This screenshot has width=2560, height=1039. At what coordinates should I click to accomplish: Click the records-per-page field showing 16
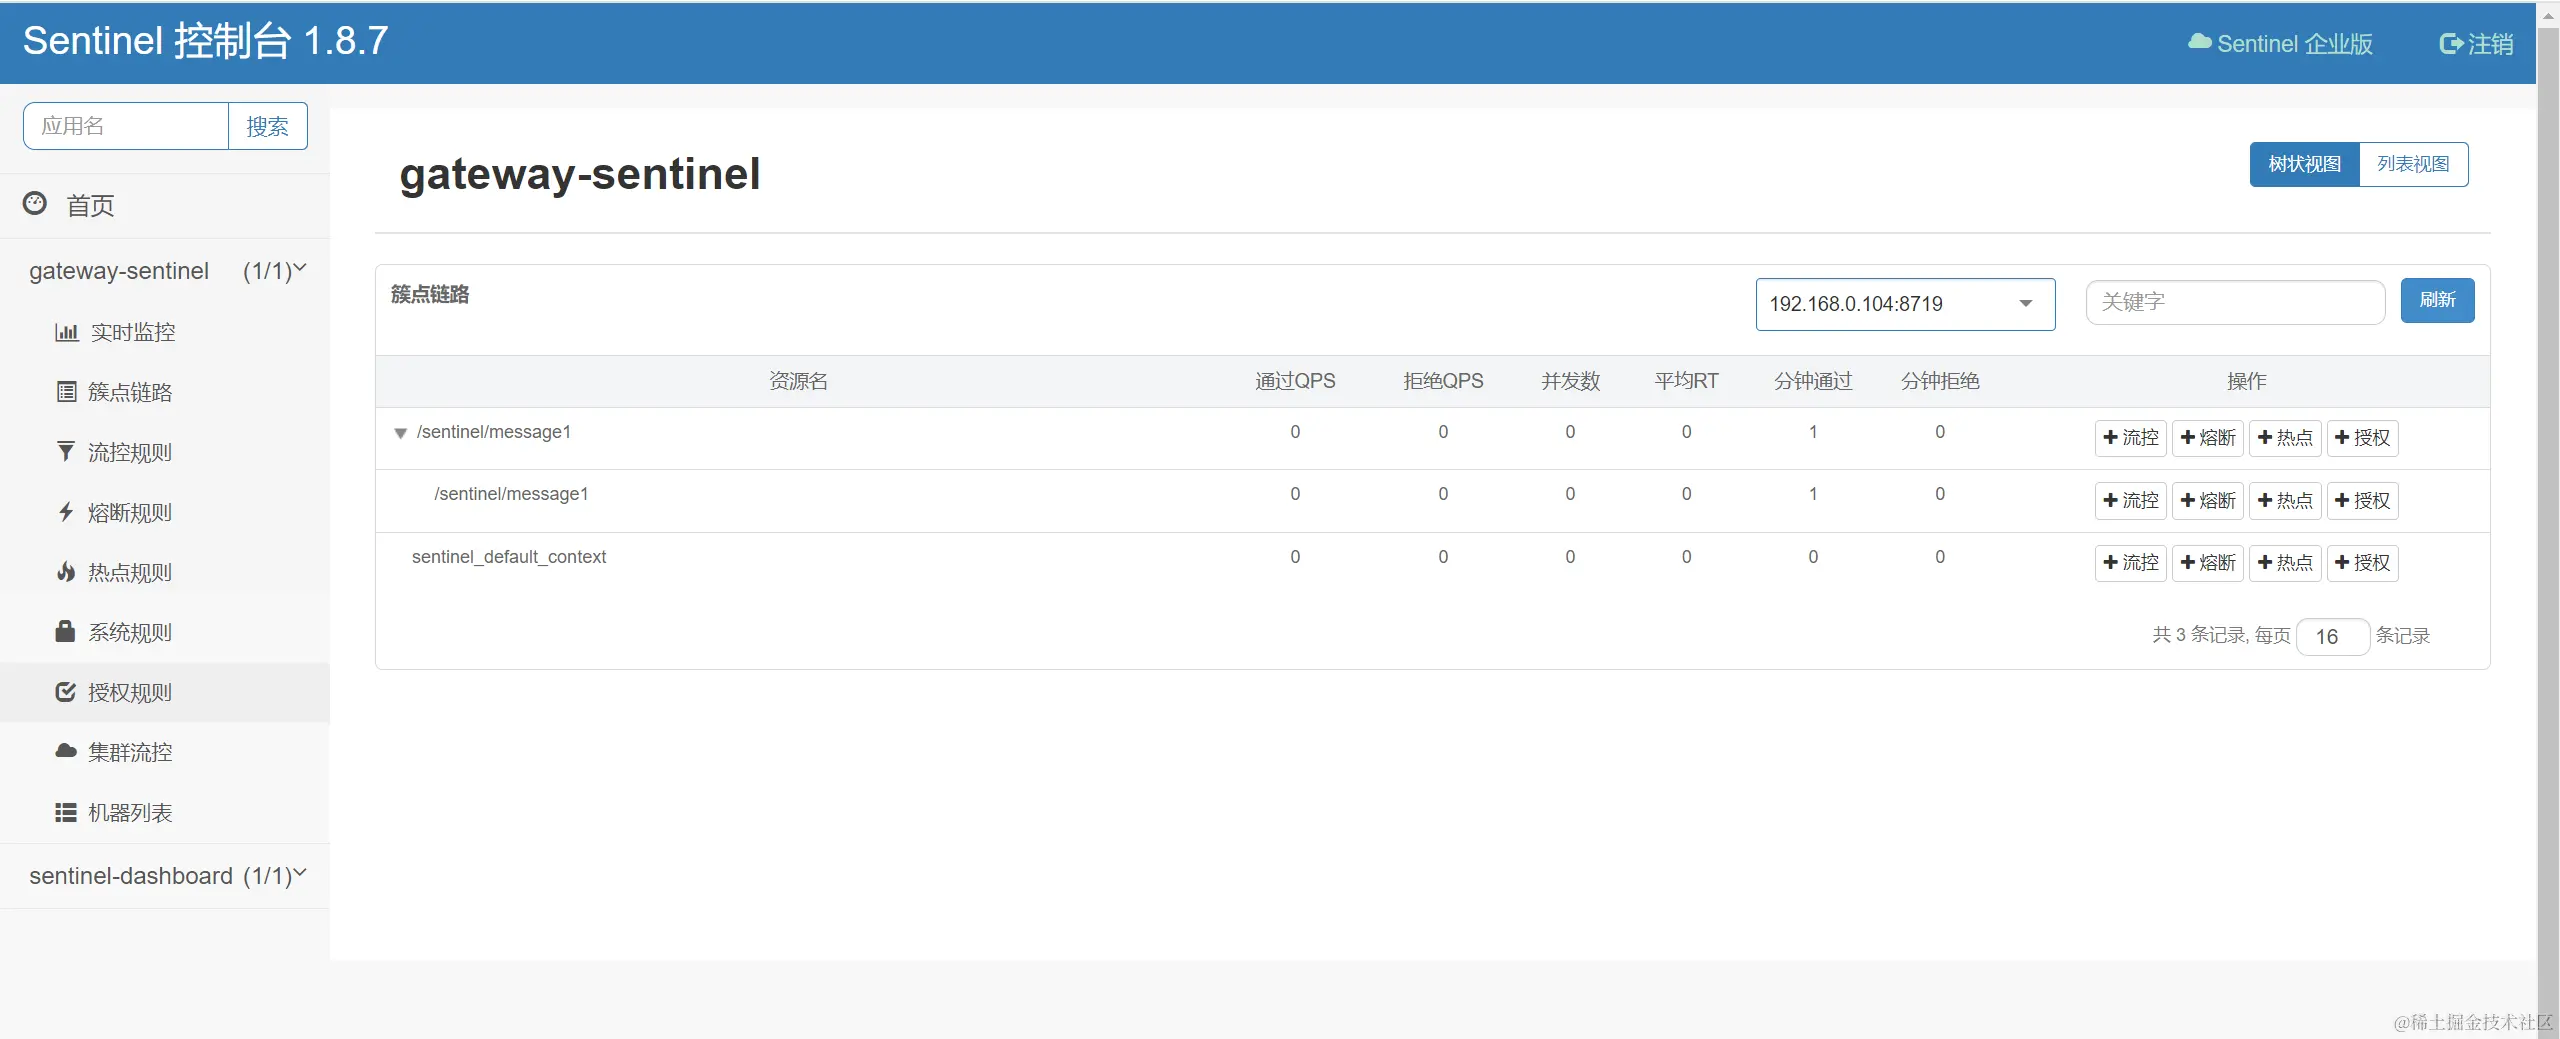tap(2333, 636)
